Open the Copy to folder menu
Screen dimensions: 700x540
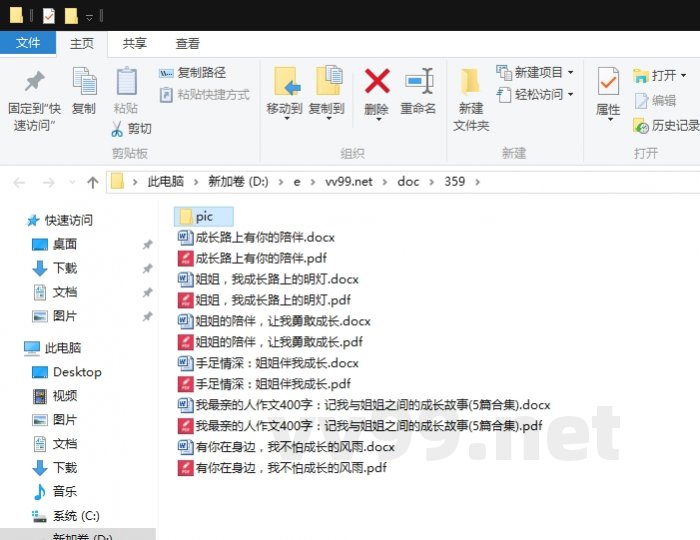pyautogui.click(x=327, y=94)
